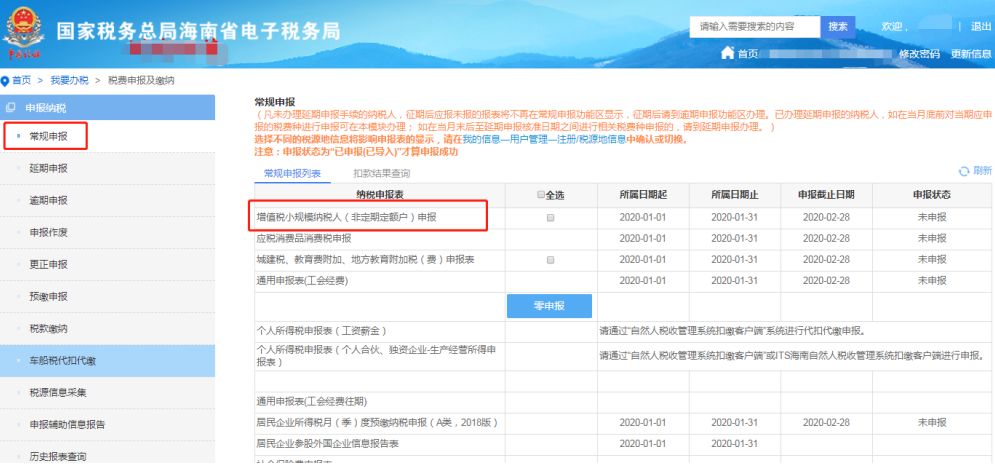This screenshot has width=995, height=467.
Task: Check the 增值税小规模纳税人 row checkbox
Action: pyautogui.click(x=550, y=218)
